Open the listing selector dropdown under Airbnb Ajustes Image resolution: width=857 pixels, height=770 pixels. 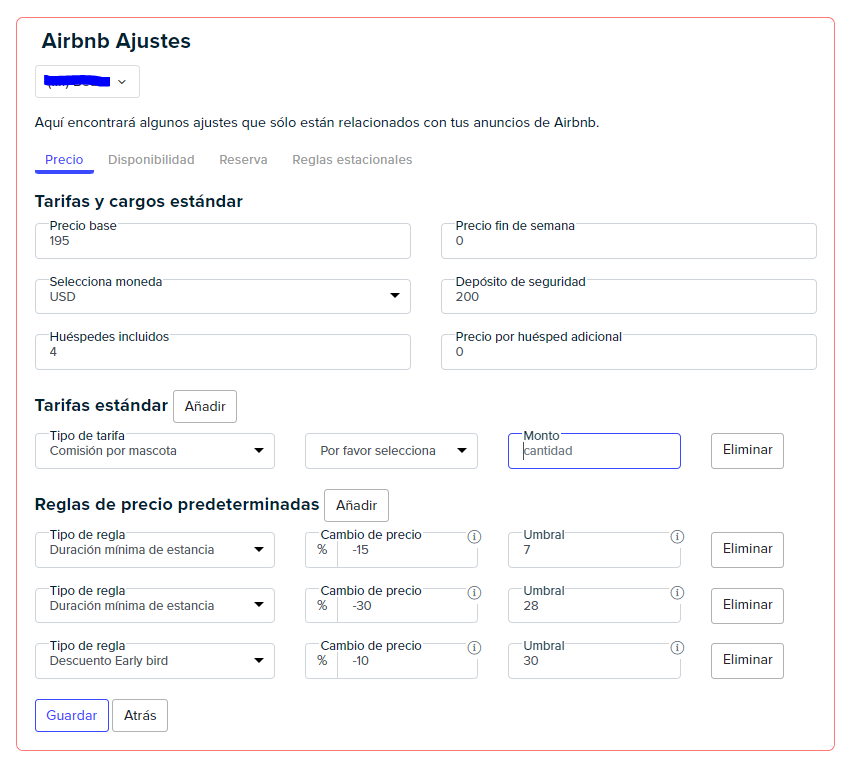[87, 81]
